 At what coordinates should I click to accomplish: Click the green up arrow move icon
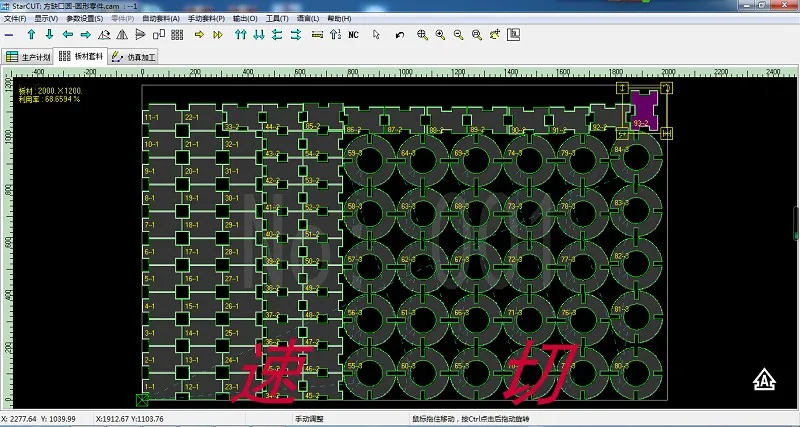(30, 34)
